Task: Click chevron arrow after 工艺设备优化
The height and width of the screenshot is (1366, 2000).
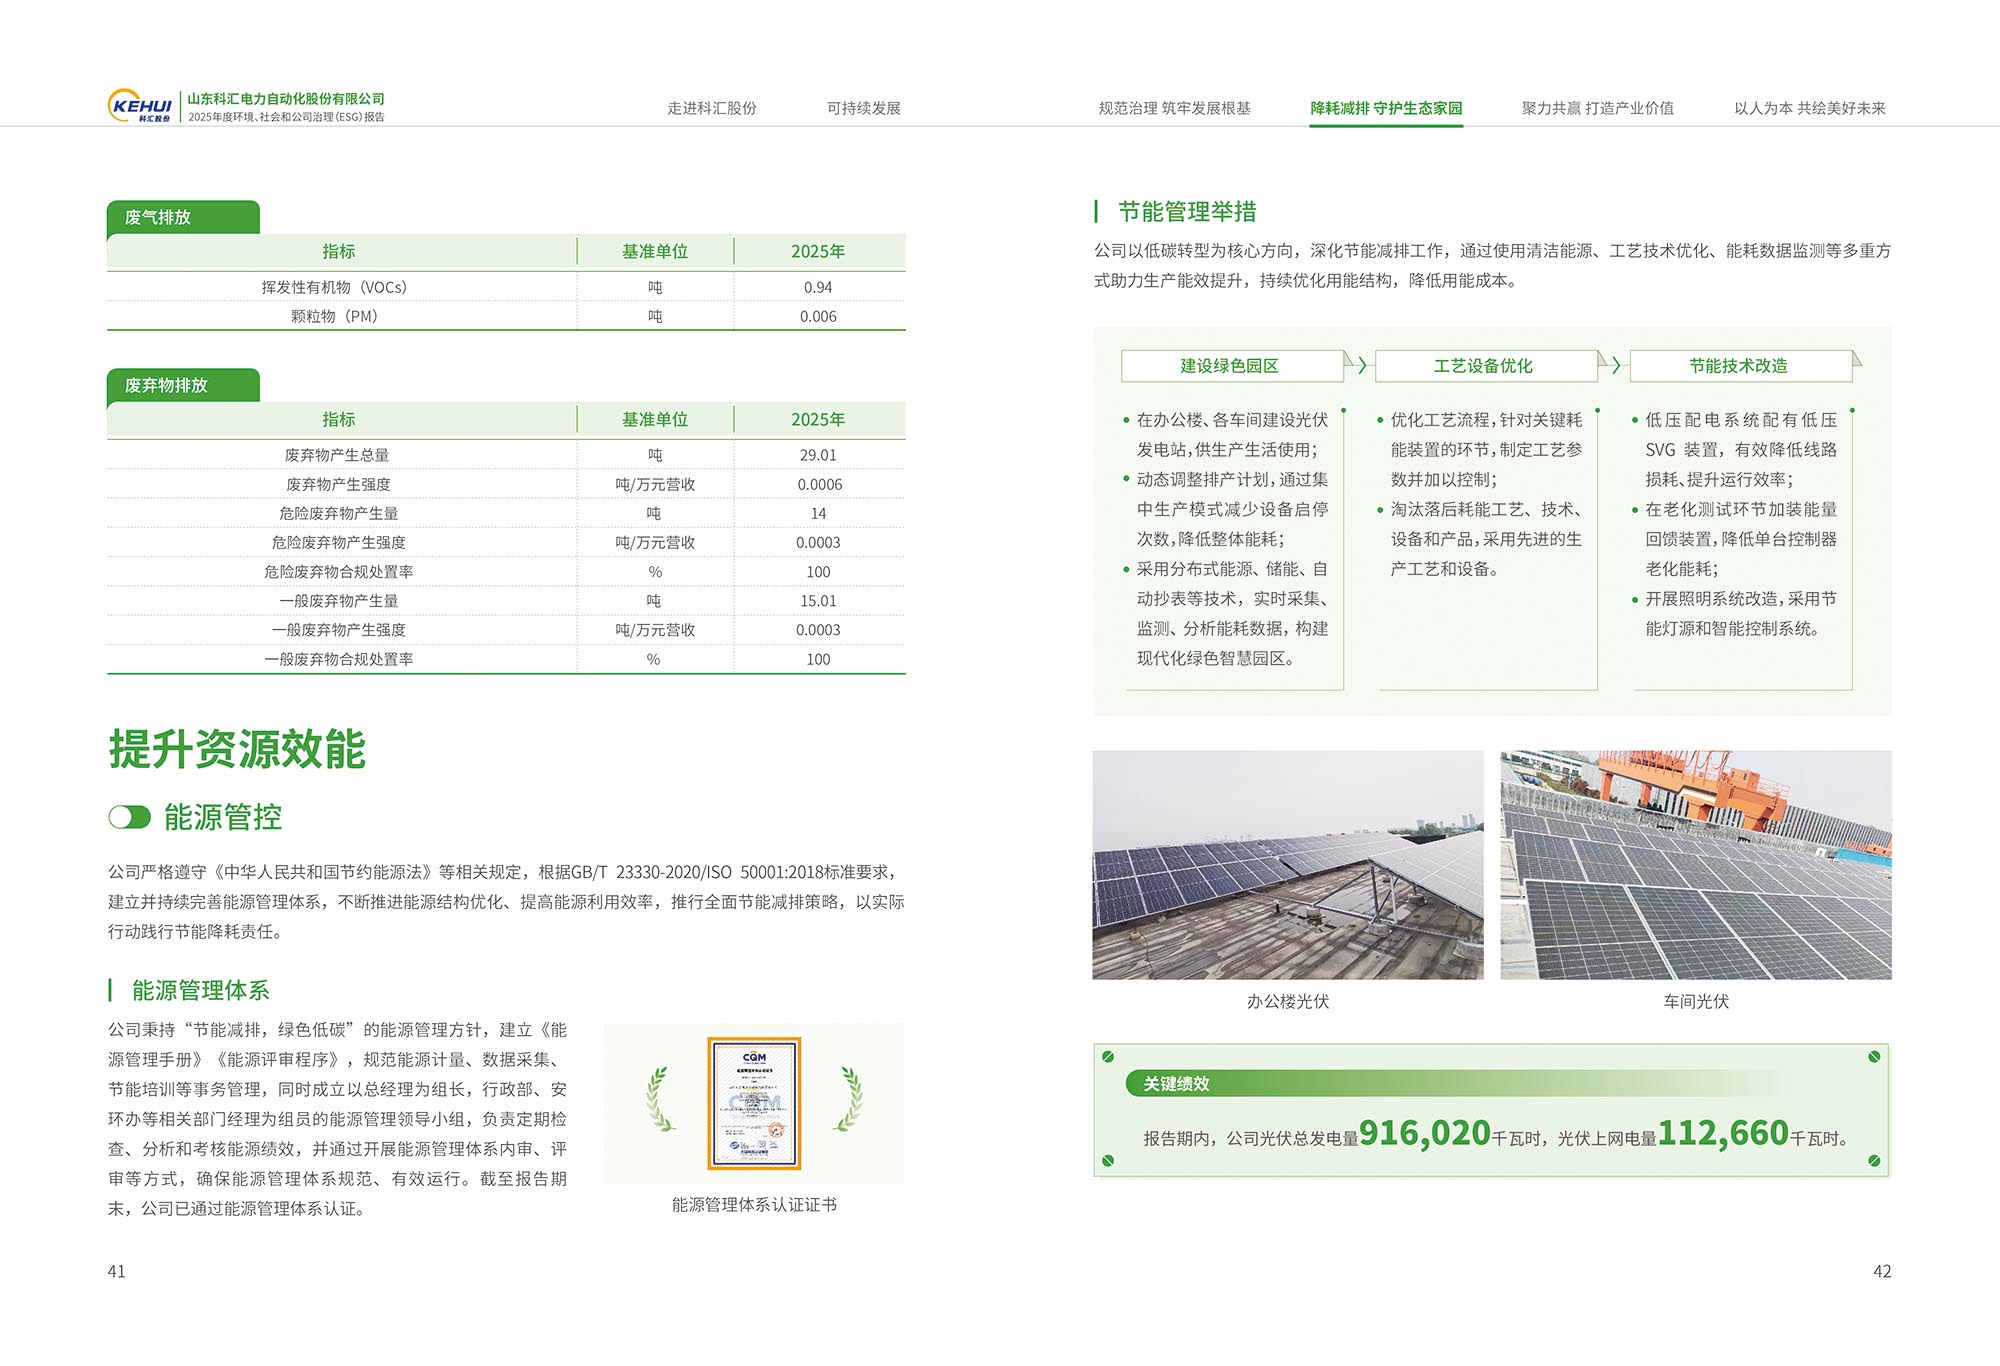Action: point(1616,366)
